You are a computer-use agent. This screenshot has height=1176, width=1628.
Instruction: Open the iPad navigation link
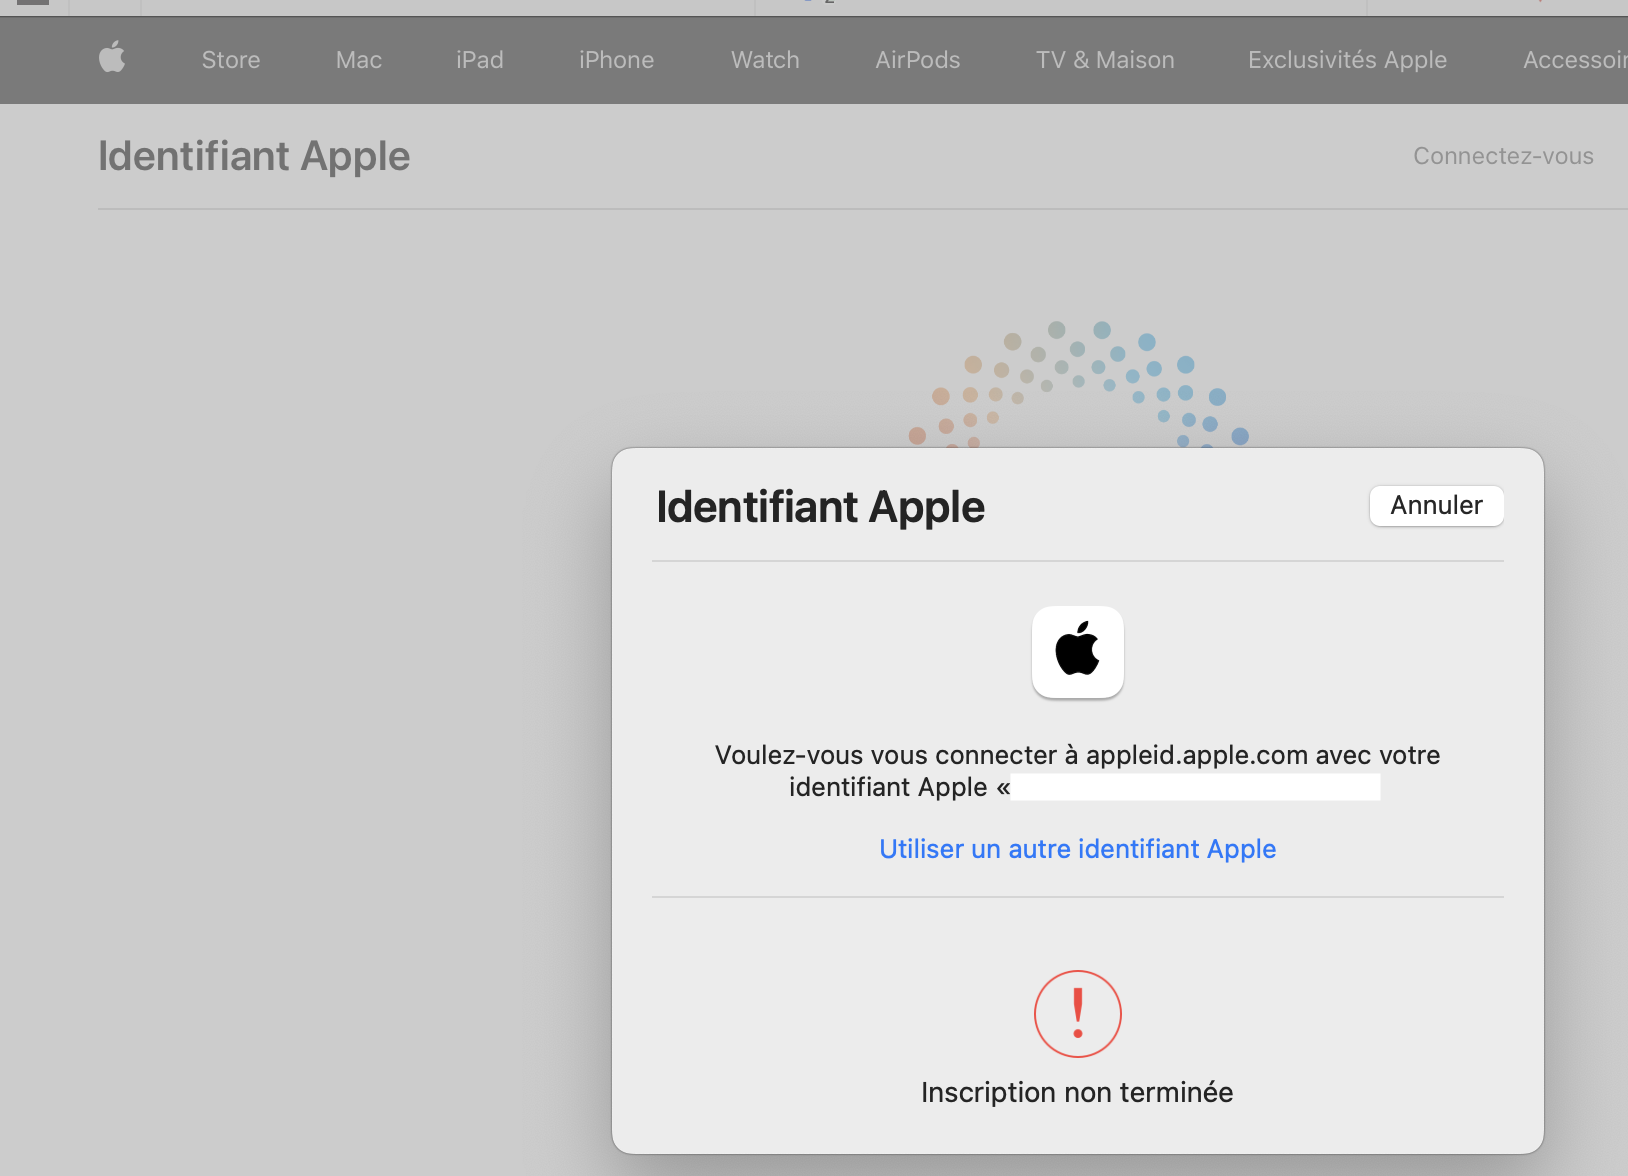tap(480, 60)
